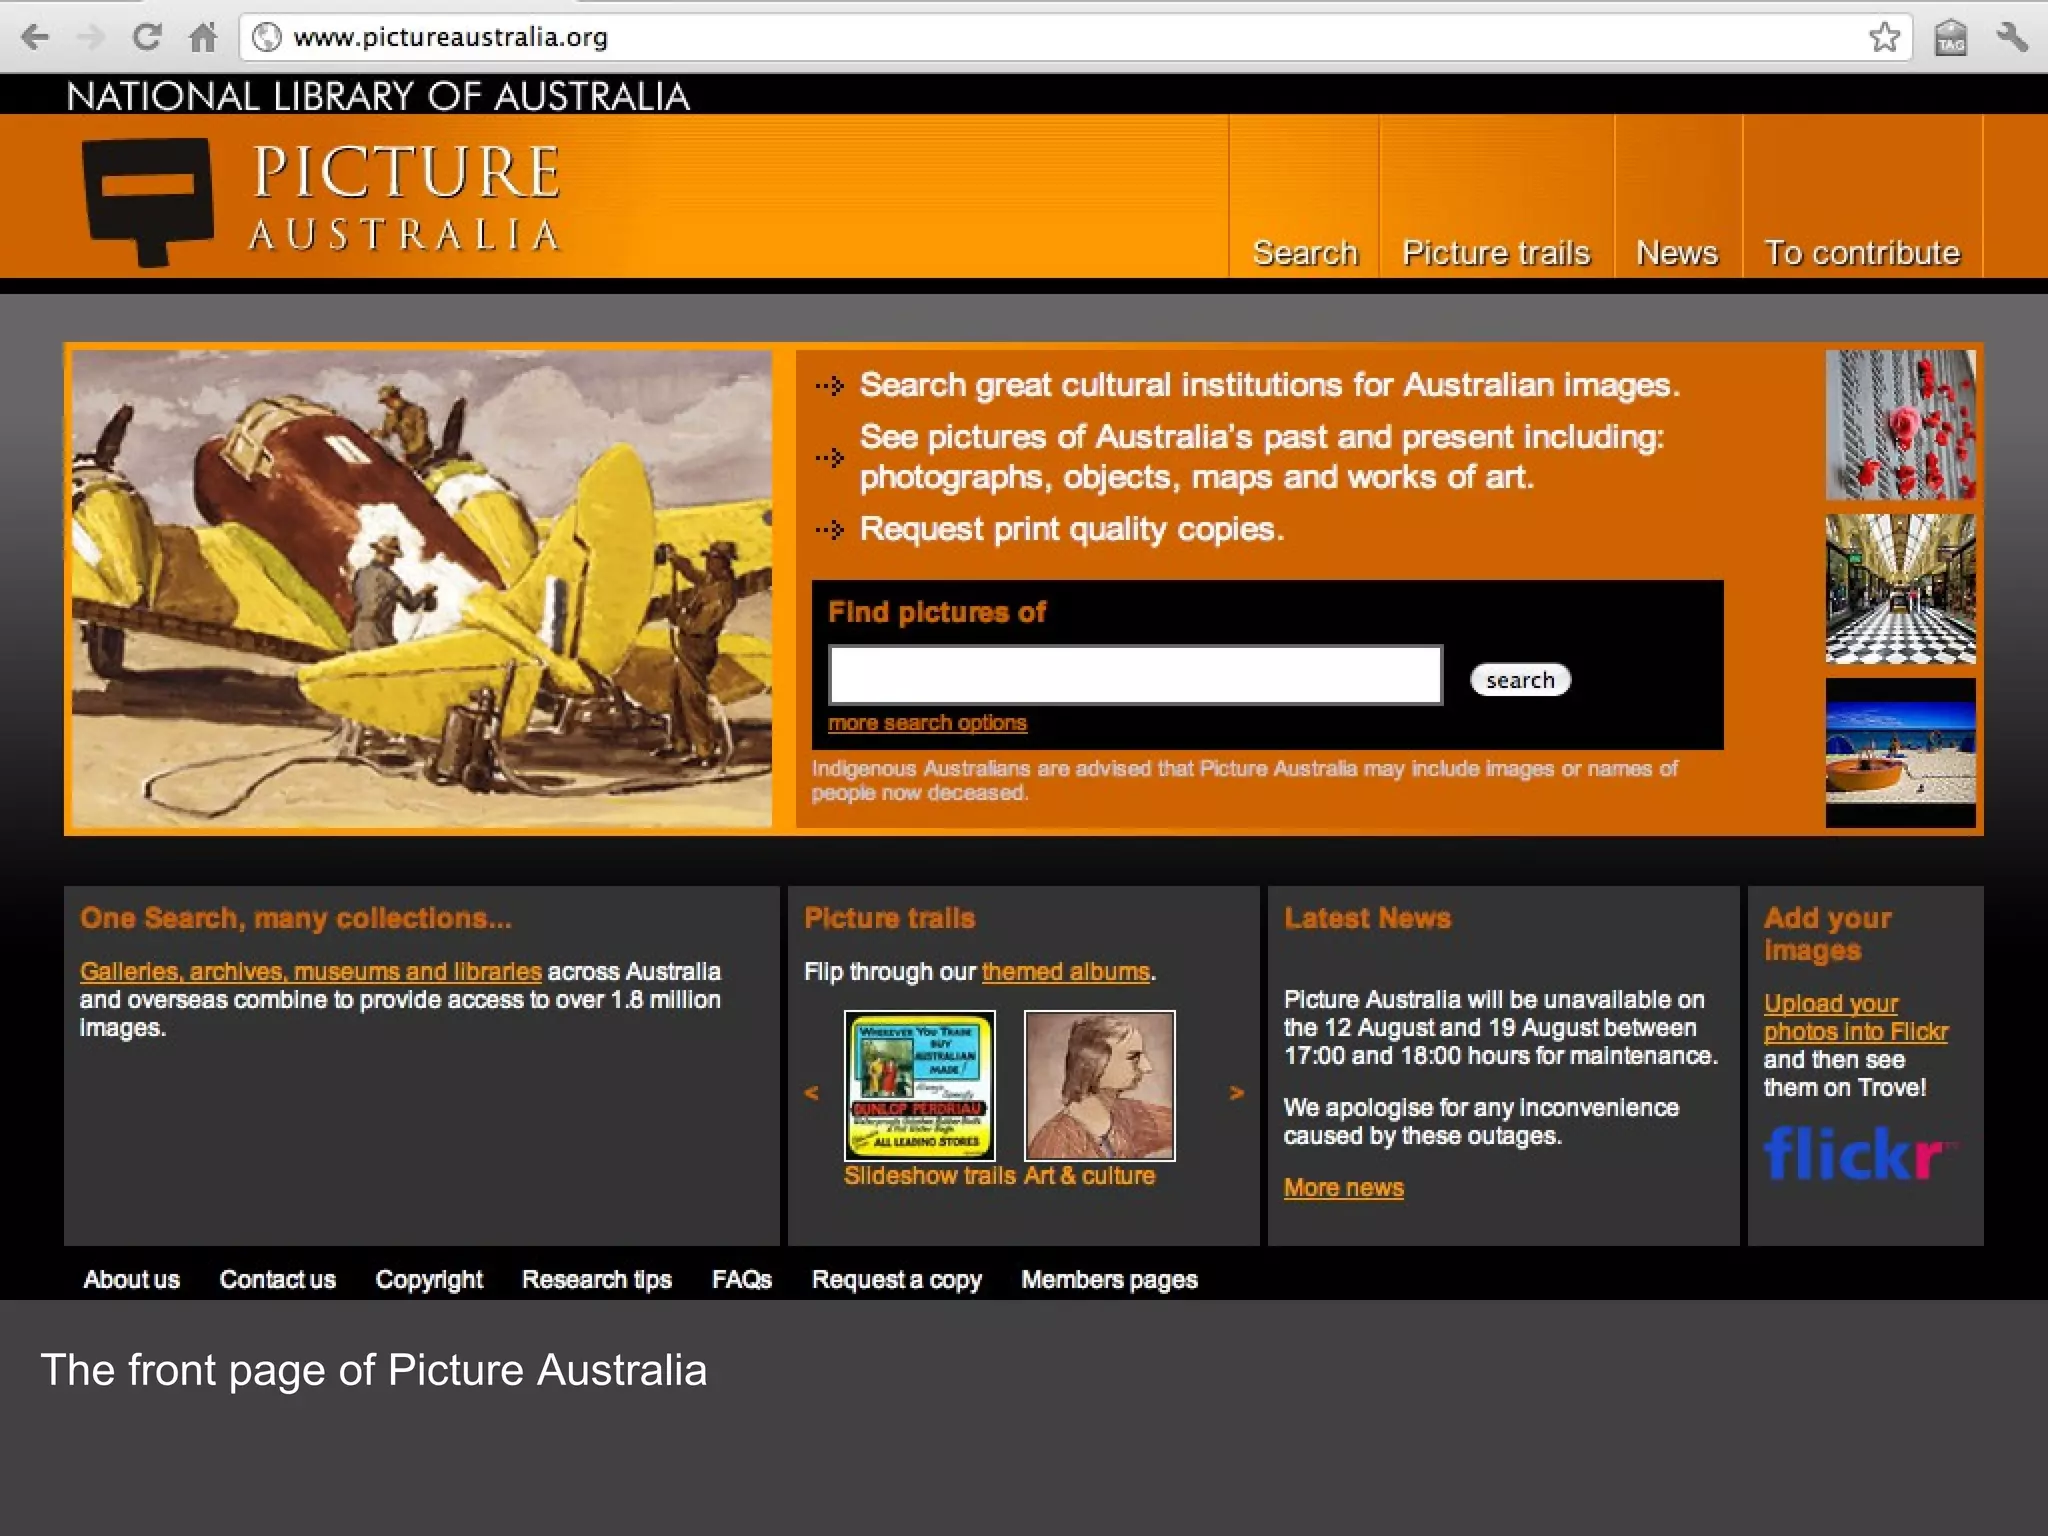
Task: Click the 'Picture trails' panel heading
Action: click(889, 918)
